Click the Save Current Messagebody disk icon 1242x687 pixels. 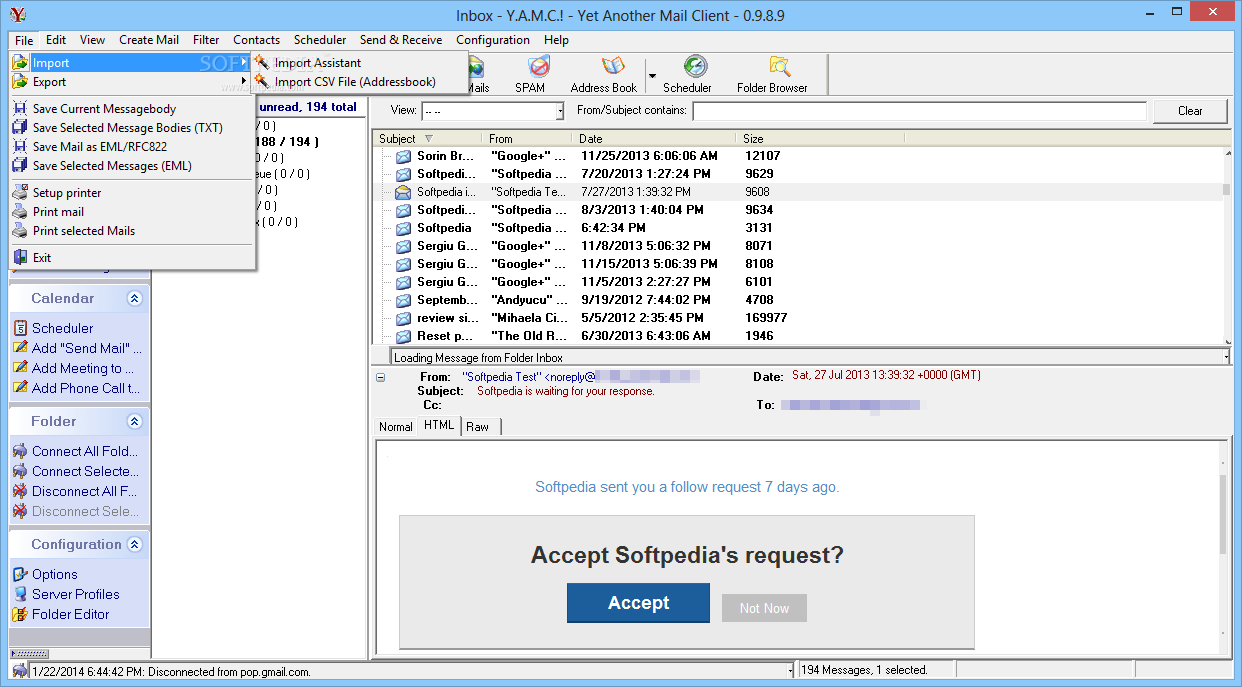coord(20,108)
